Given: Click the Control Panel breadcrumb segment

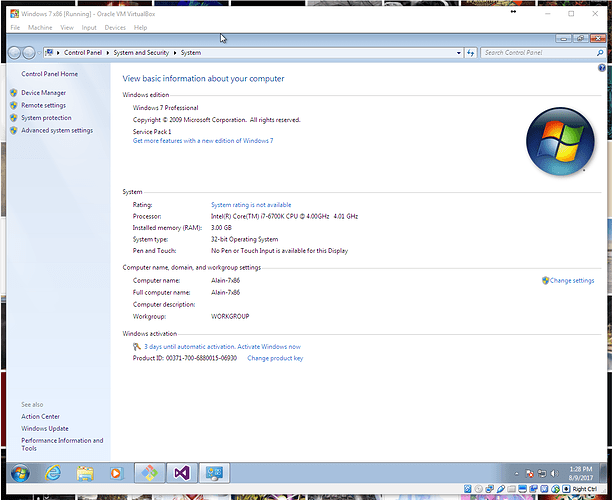Looking at the screenshot, I should (83, 53).
